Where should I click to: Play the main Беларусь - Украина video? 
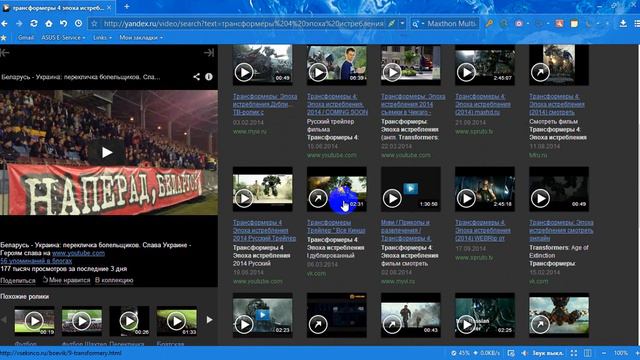(x=107, y=152)
